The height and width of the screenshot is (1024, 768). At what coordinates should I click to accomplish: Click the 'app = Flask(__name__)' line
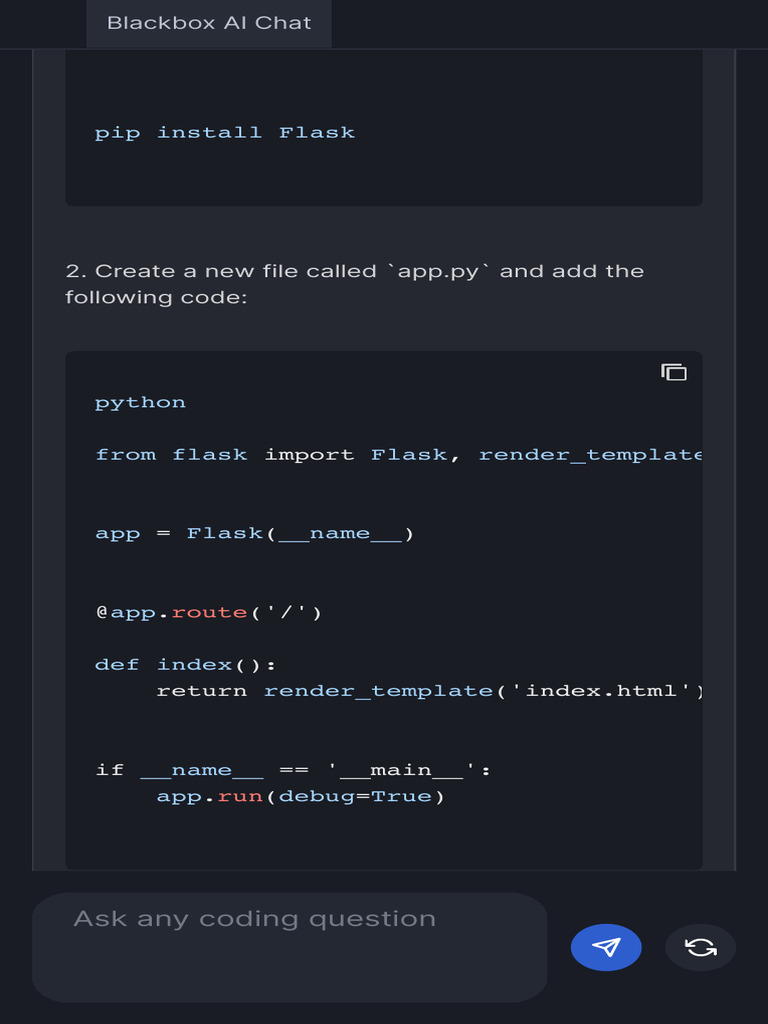pyautogui.click(x=254, y=533)
